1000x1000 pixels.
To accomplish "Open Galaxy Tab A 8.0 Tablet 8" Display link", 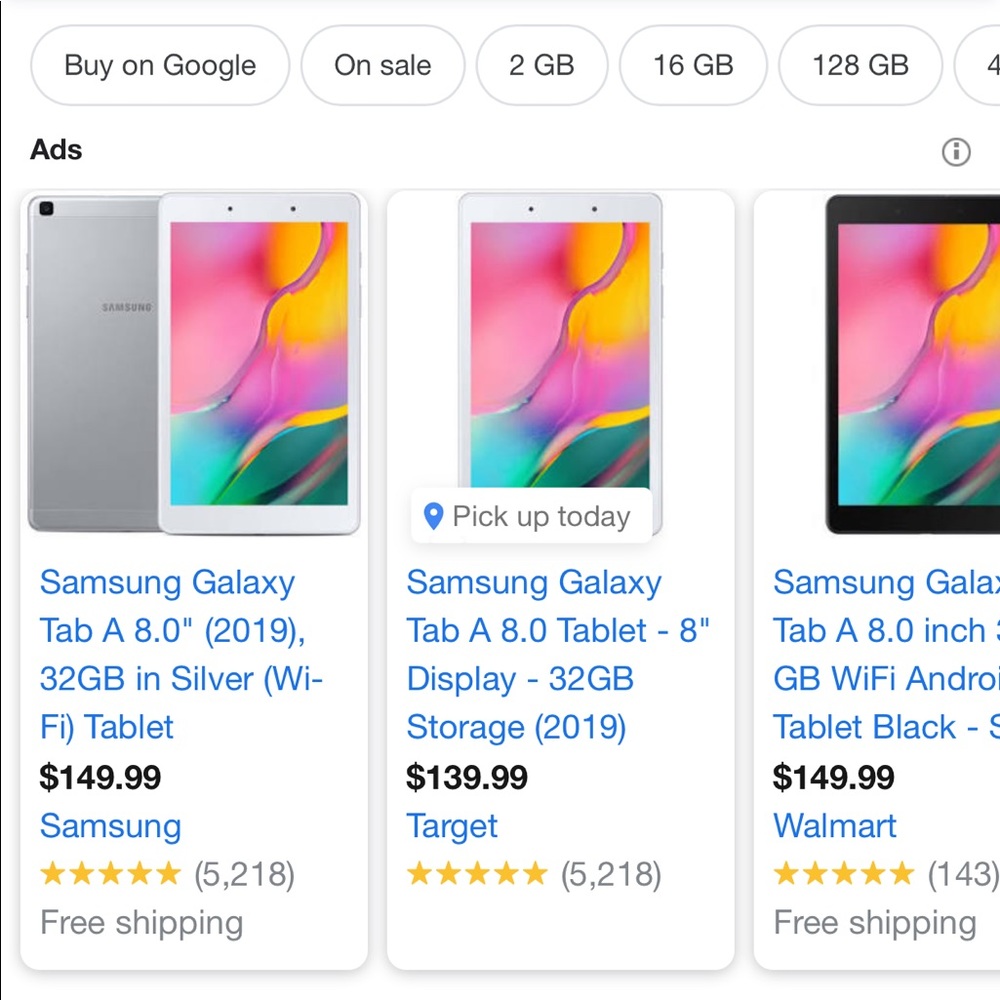I will click(558, 654).
